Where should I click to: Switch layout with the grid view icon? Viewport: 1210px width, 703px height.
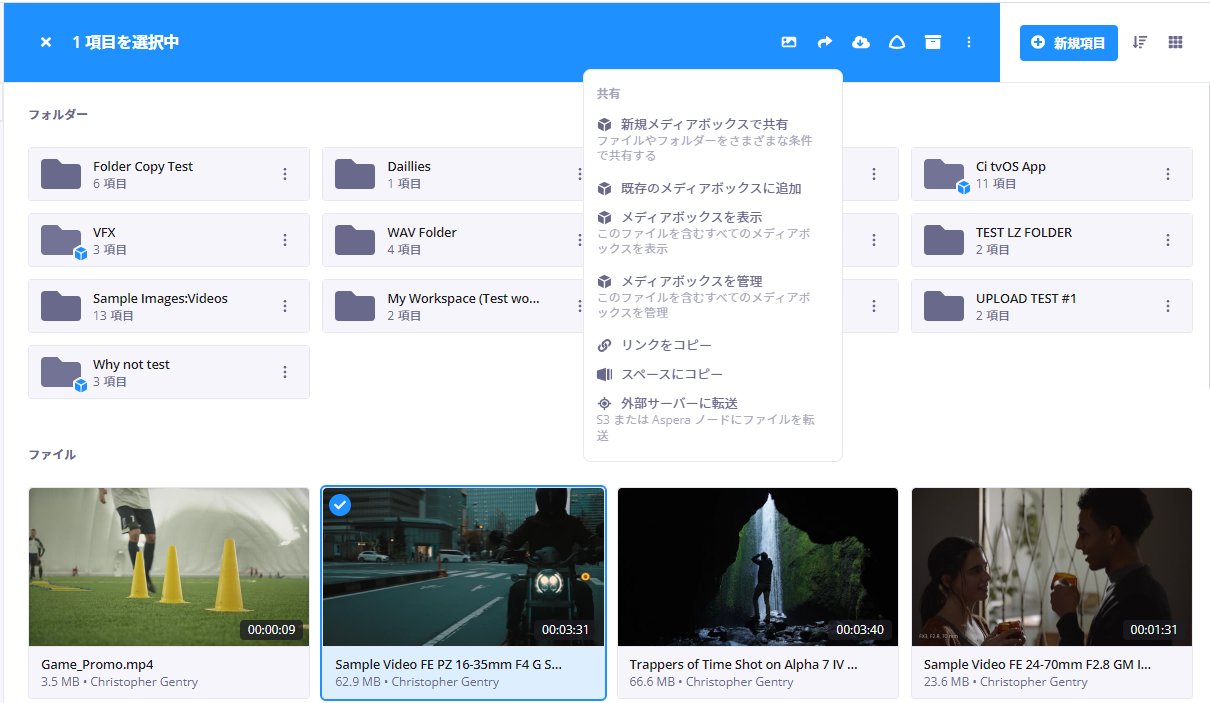[x=1176, y=42]
